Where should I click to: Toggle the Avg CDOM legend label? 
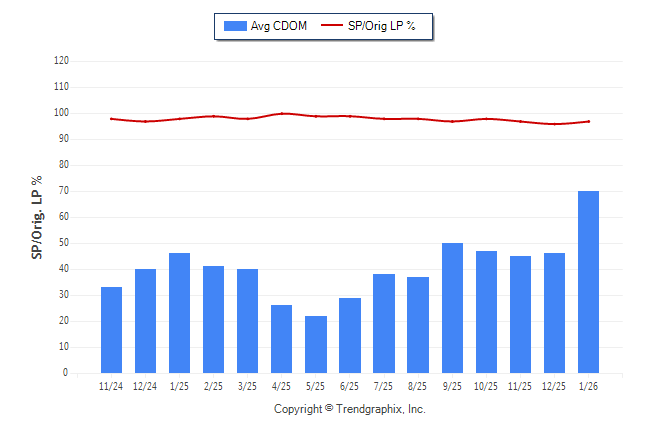coord(279,26)
